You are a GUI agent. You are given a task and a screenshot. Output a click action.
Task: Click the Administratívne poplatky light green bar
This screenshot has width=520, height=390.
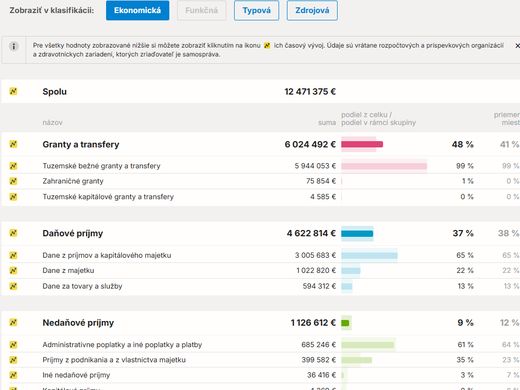[x=368, y=345]
